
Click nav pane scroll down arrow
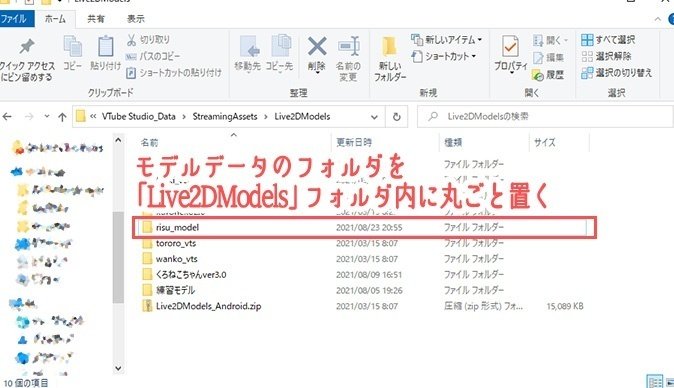coord(118,368)
